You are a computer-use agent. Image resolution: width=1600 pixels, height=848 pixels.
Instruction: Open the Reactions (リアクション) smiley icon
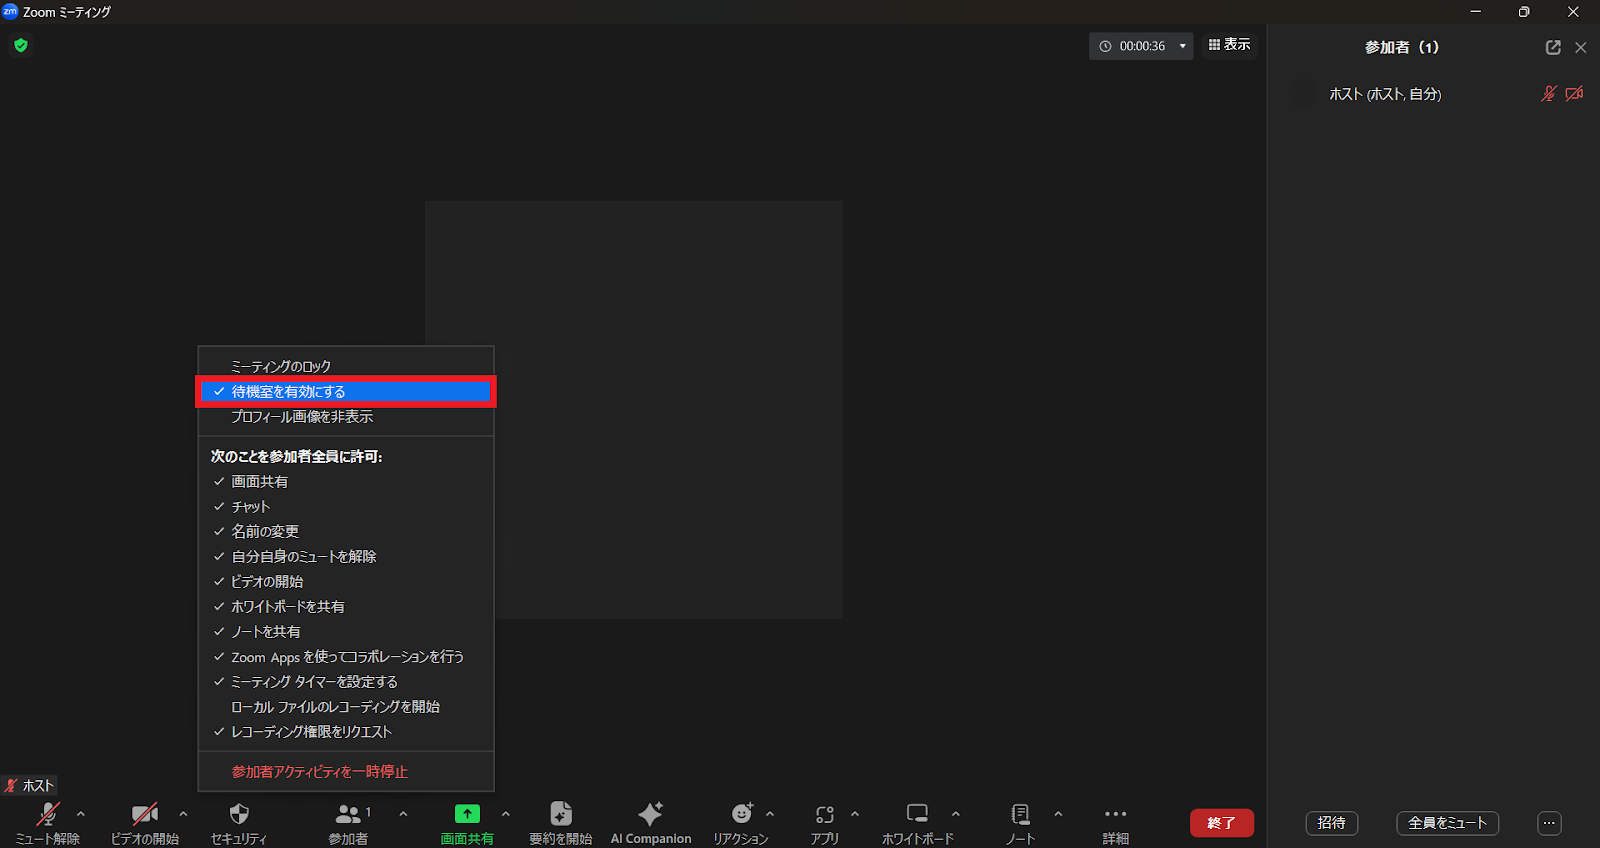pos(742,814)
